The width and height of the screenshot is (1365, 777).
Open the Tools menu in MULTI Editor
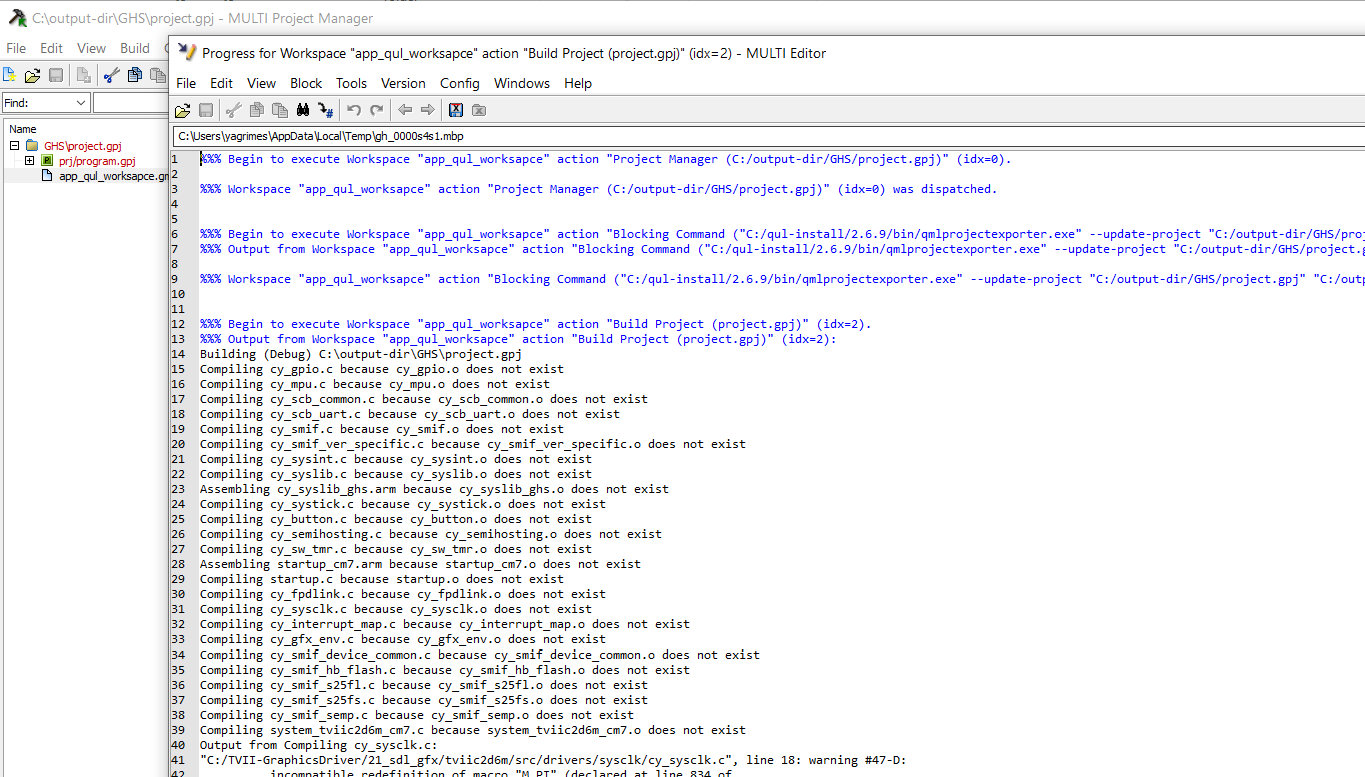pyautogui.click(x=351, y=83)
